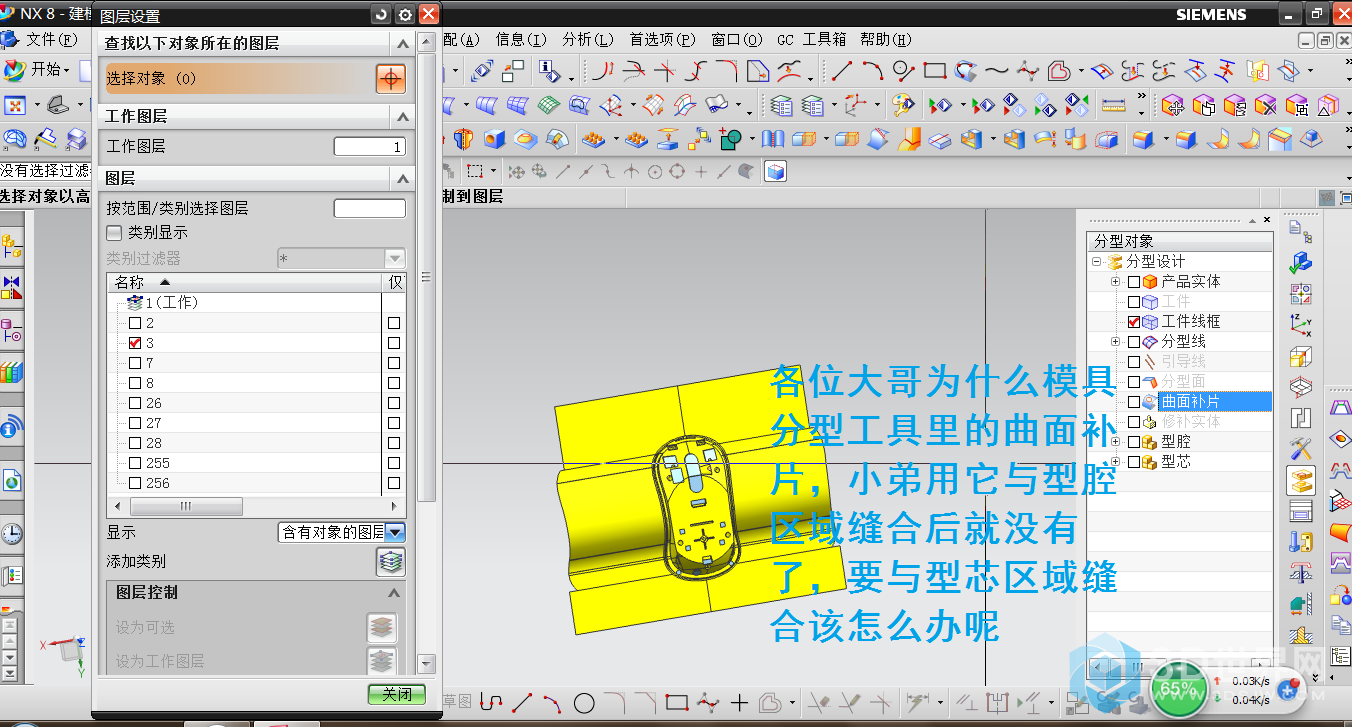The height and width of the screenshot is (727, 1352).
Task: Click the 65% green network monitor widget
Action: point(1178,689)
